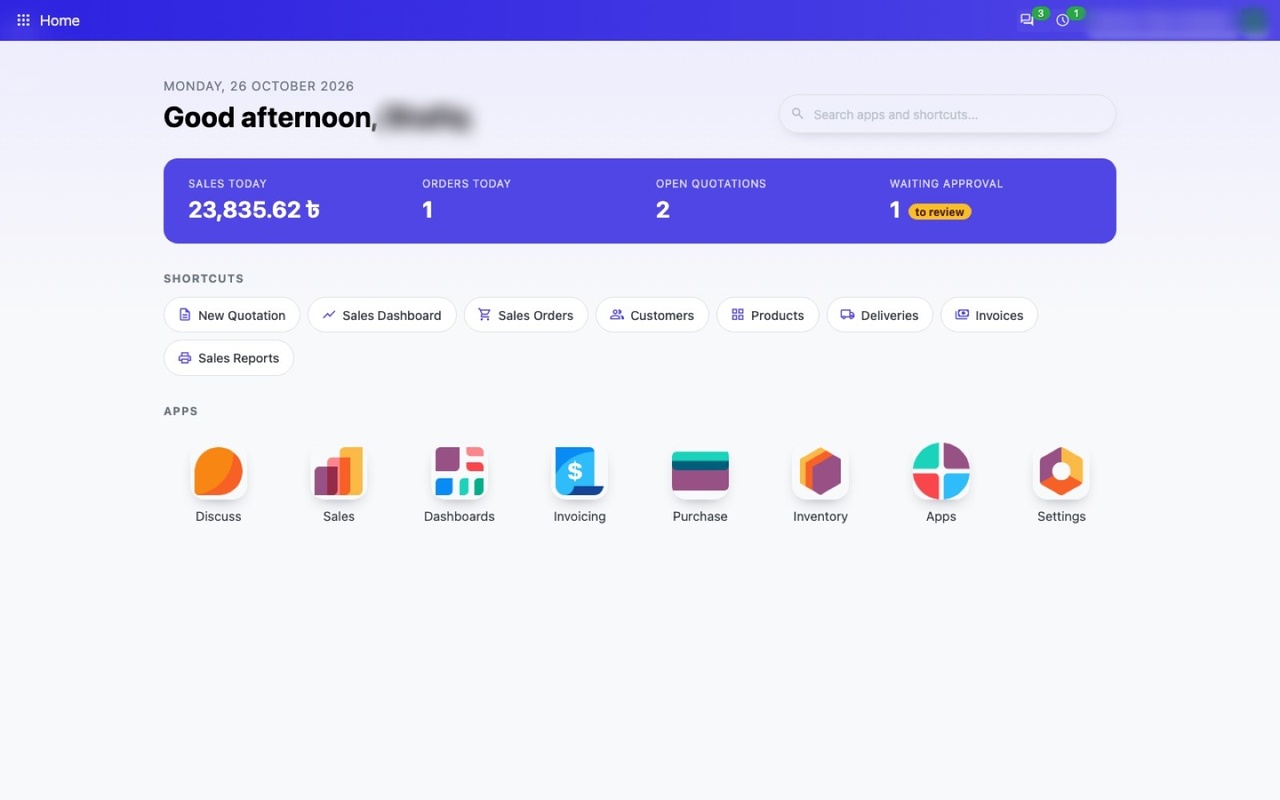Open the Invoicing app icon

580,471
